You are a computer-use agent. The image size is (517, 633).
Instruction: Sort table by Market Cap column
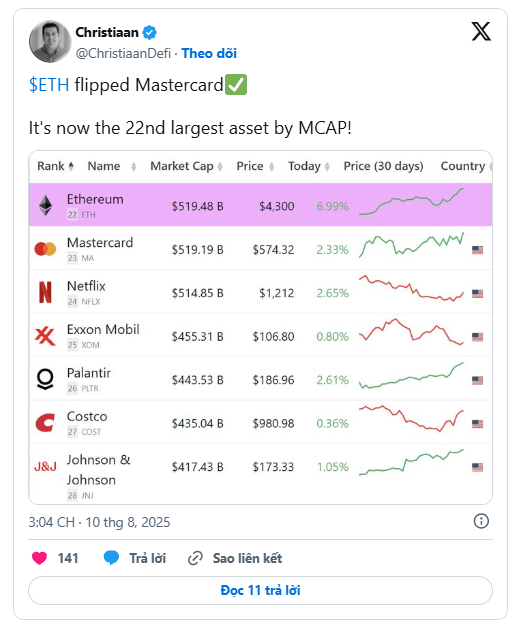tap(186, 166)
